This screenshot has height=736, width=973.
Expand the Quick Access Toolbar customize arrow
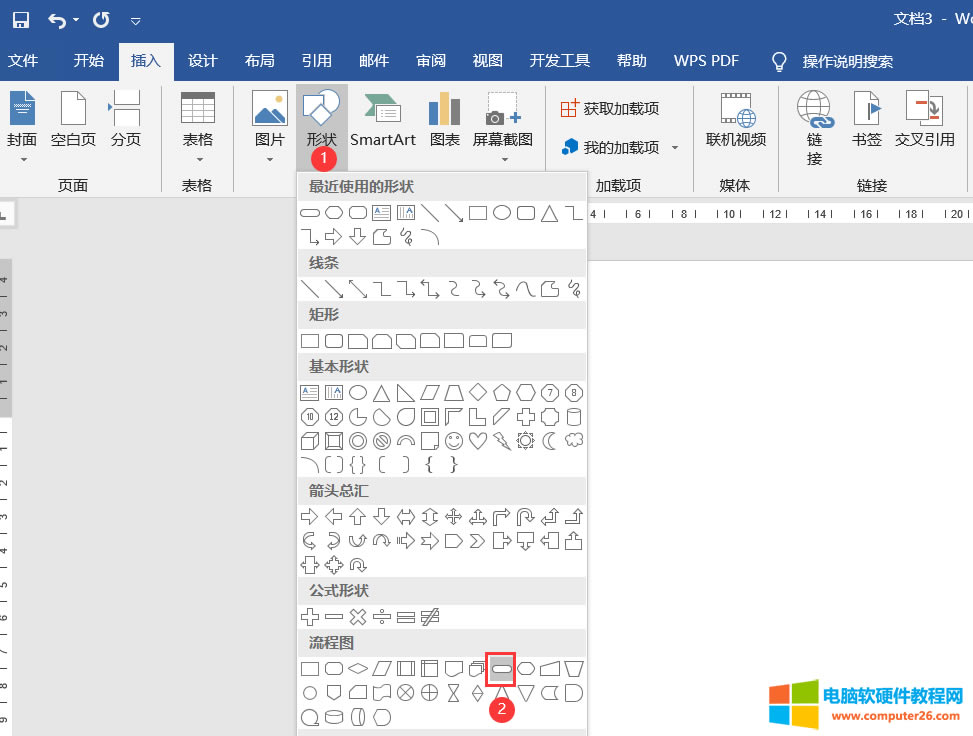click(135, 20)
